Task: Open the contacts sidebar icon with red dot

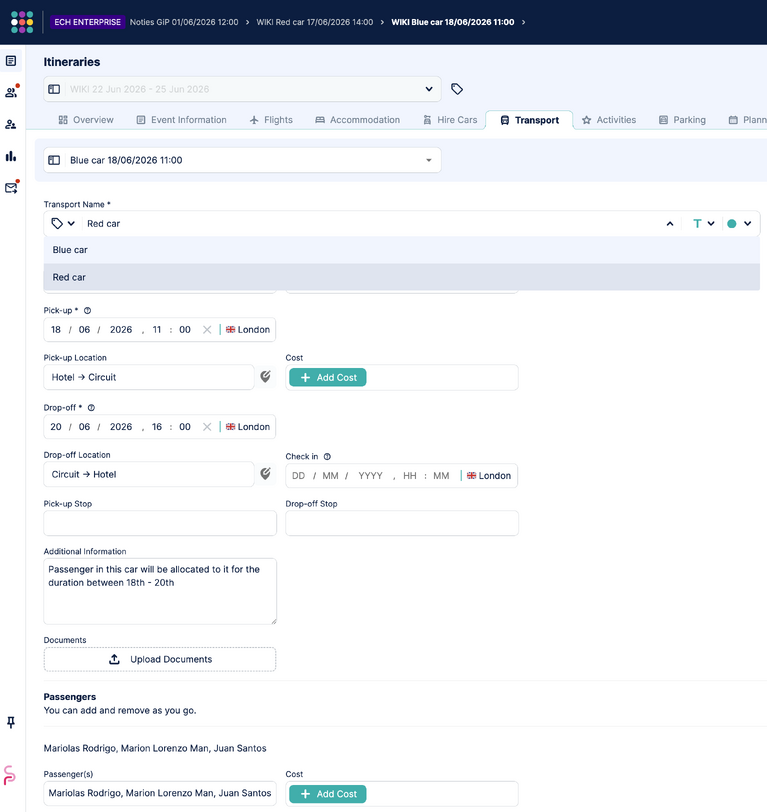Action: [11, 92]
